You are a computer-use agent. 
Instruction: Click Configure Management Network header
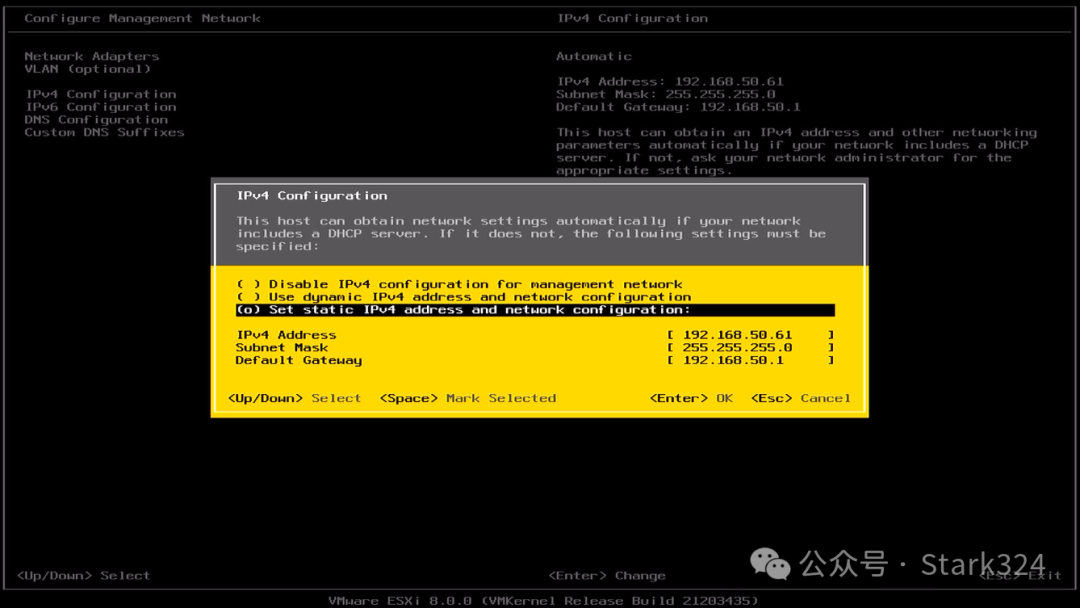(x=143, y=19)
